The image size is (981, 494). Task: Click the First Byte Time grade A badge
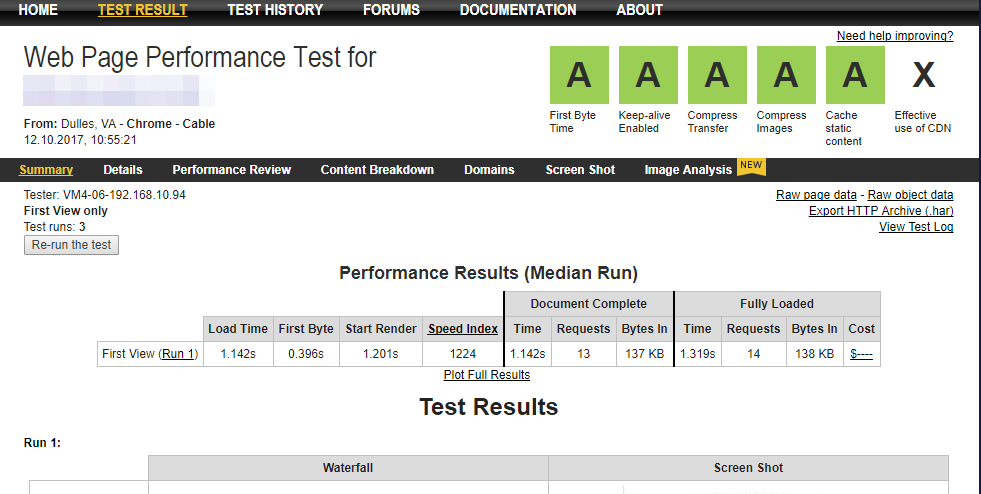[x=579, y=75]
